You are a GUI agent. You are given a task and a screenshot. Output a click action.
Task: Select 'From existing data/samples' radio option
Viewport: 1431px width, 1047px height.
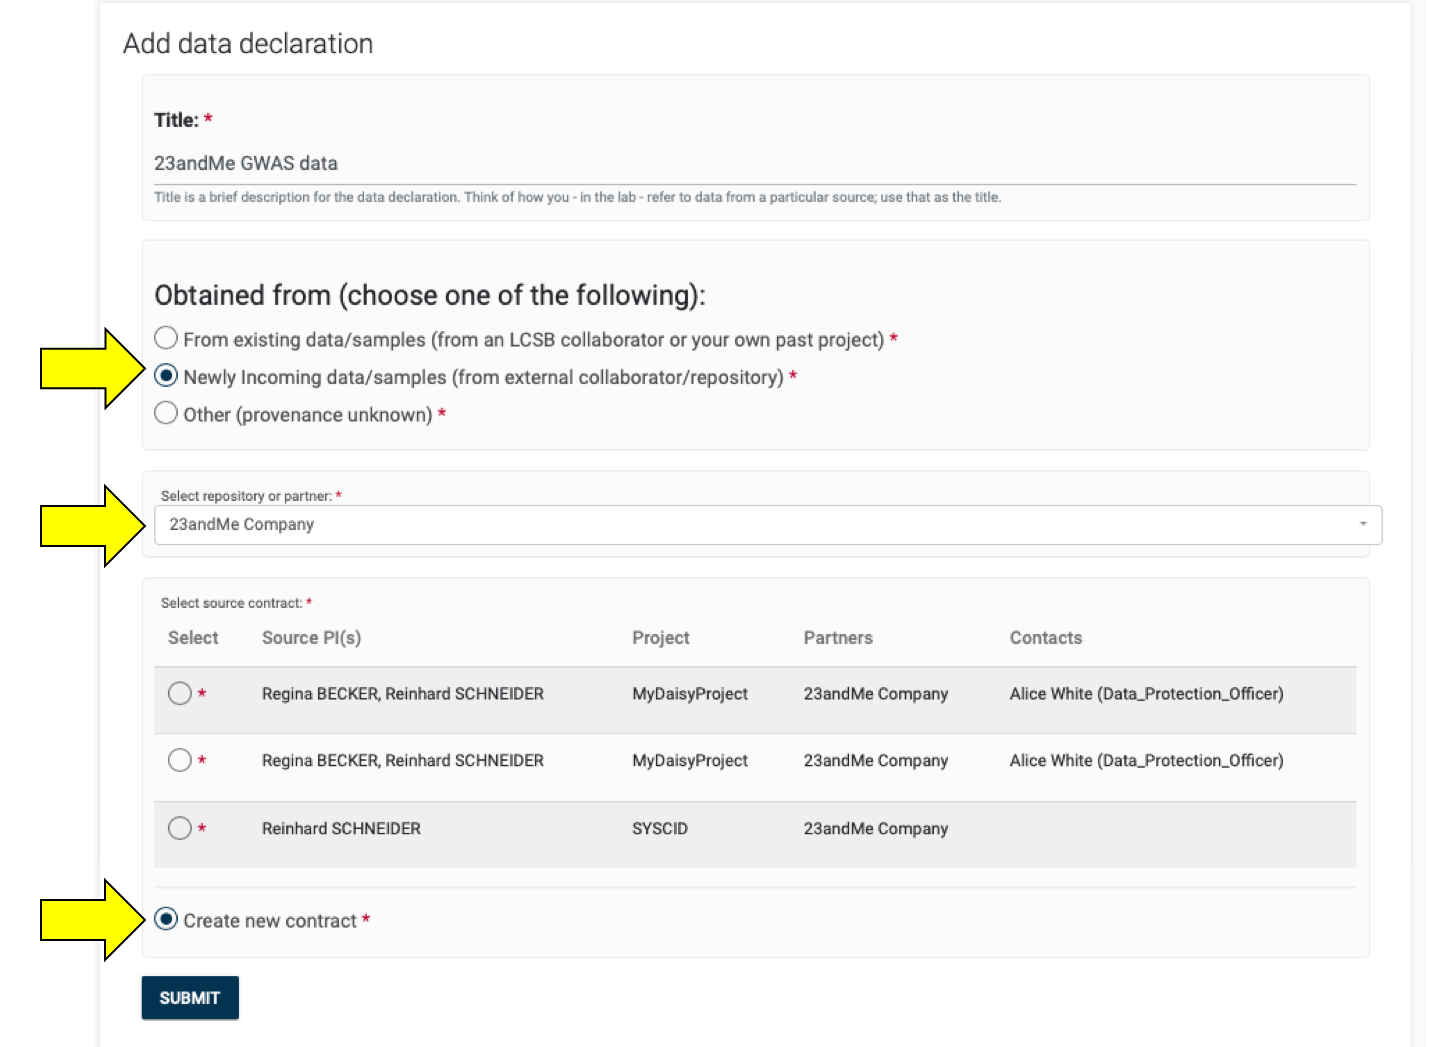(166, 338)
